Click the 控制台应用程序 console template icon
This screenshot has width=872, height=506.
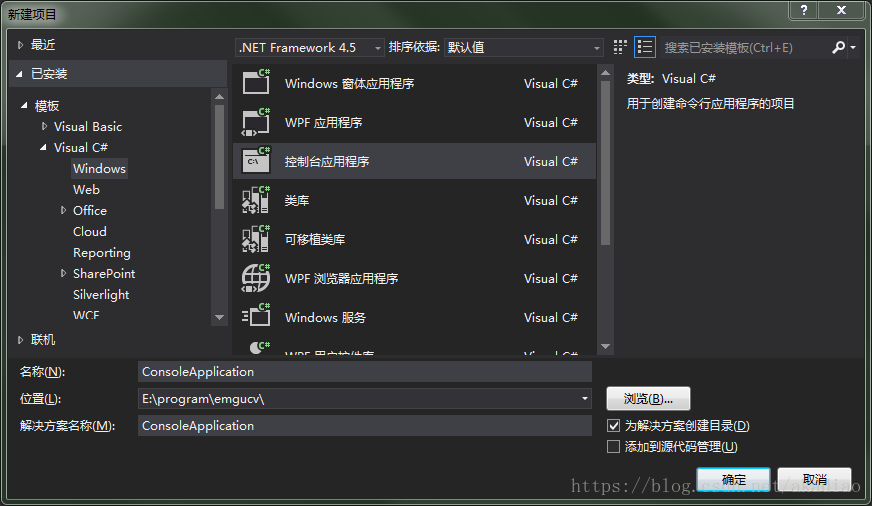[256, 161]
